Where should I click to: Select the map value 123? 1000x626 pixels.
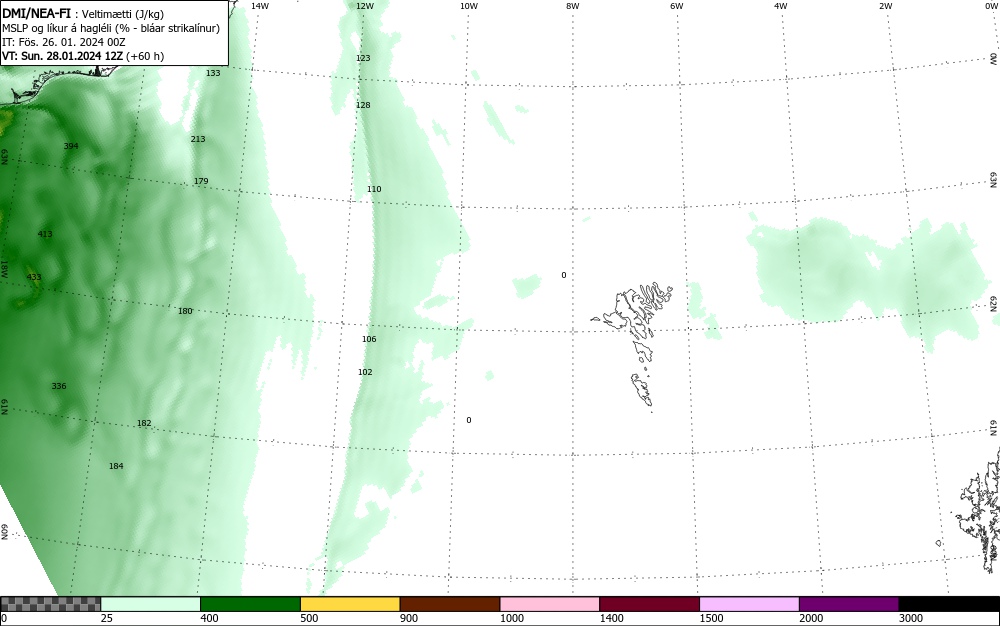click(x=363, y=58)
